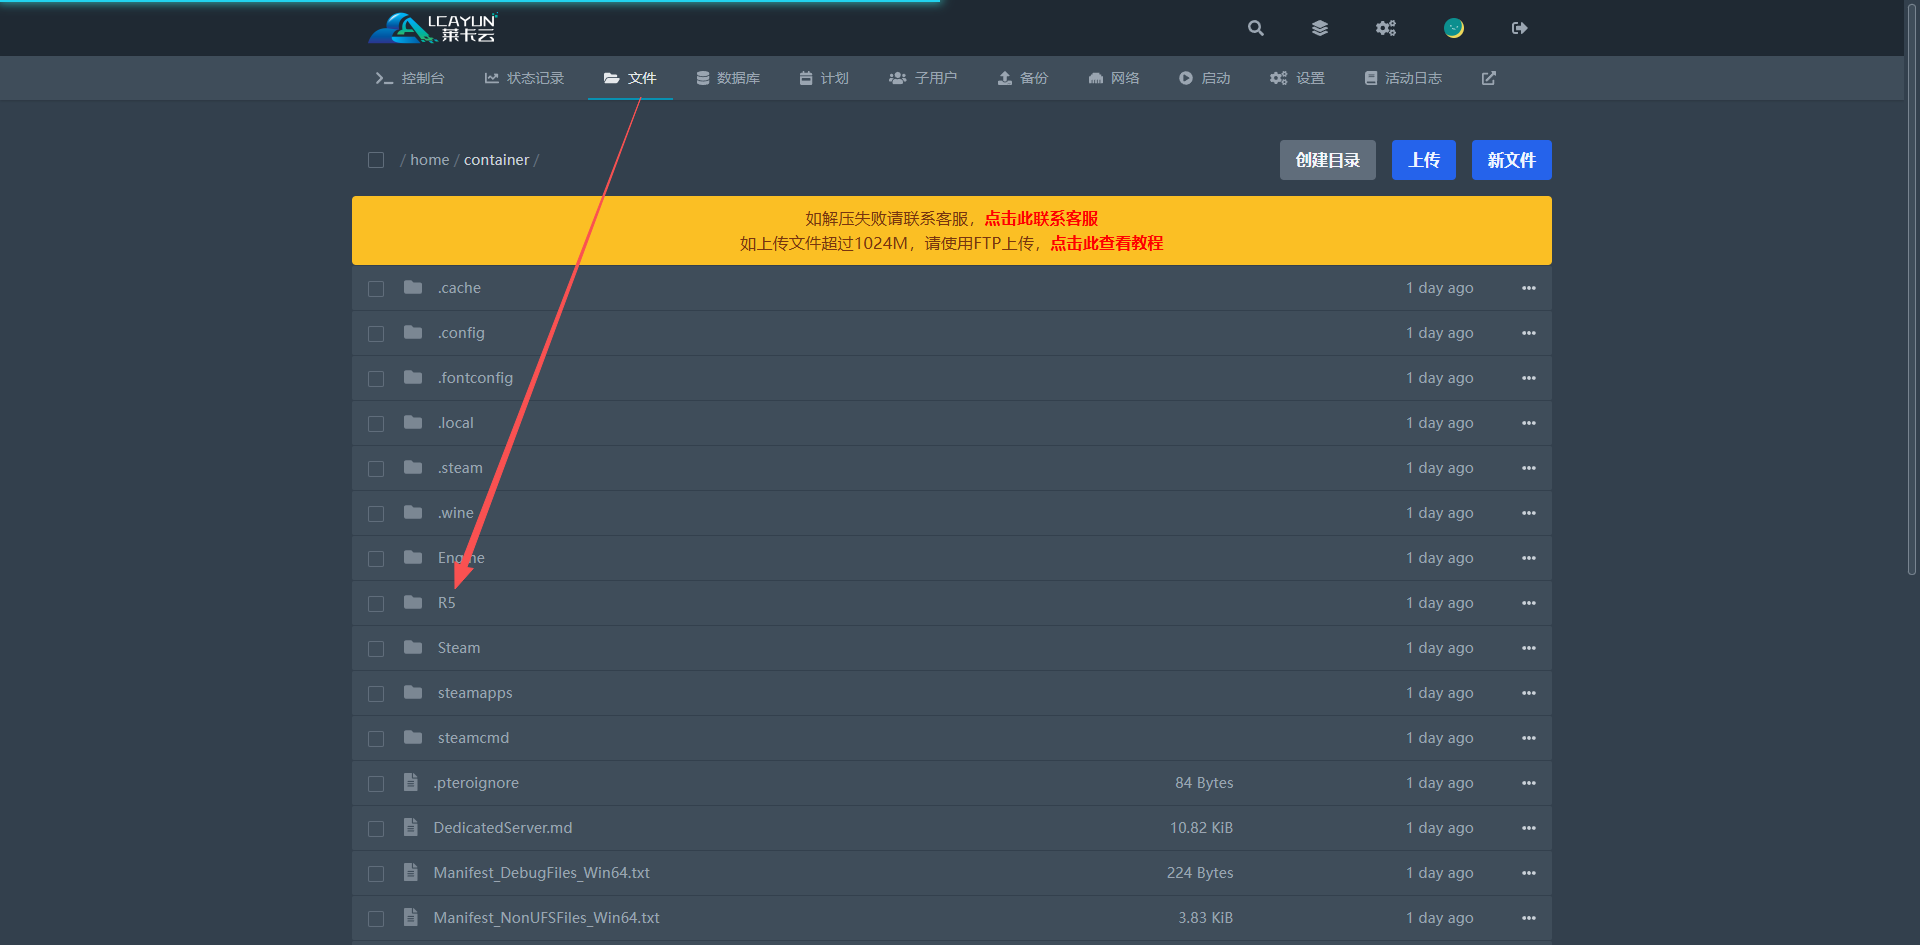Image resolution: width=1920 pixels, height=945 pixels.
Task: Click the 点击此联系客服 link
Action: coord(1041,218)
